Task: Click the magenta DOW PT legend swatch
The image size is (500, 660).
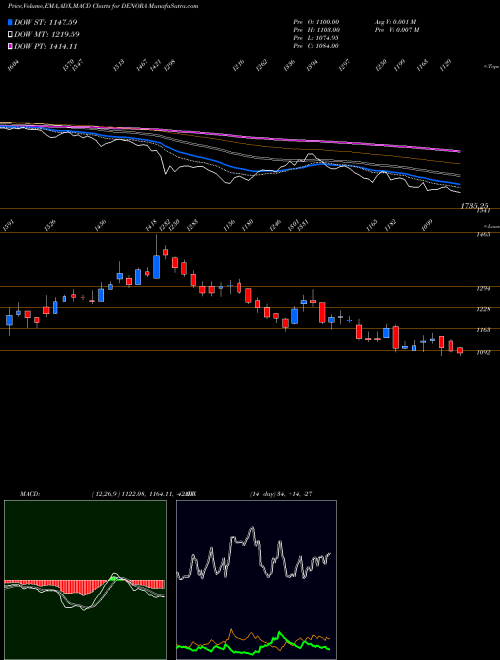Action: tap(10, 47)
